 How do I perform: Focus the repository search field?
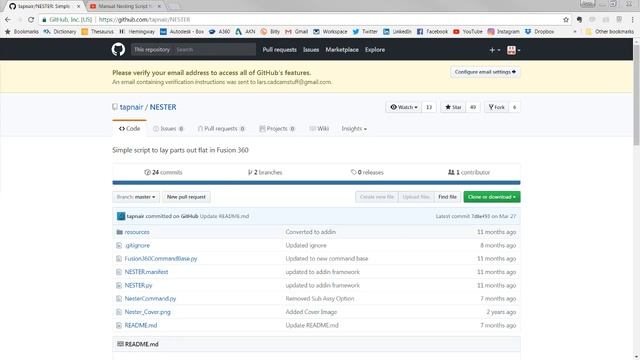tap(214, 49)
